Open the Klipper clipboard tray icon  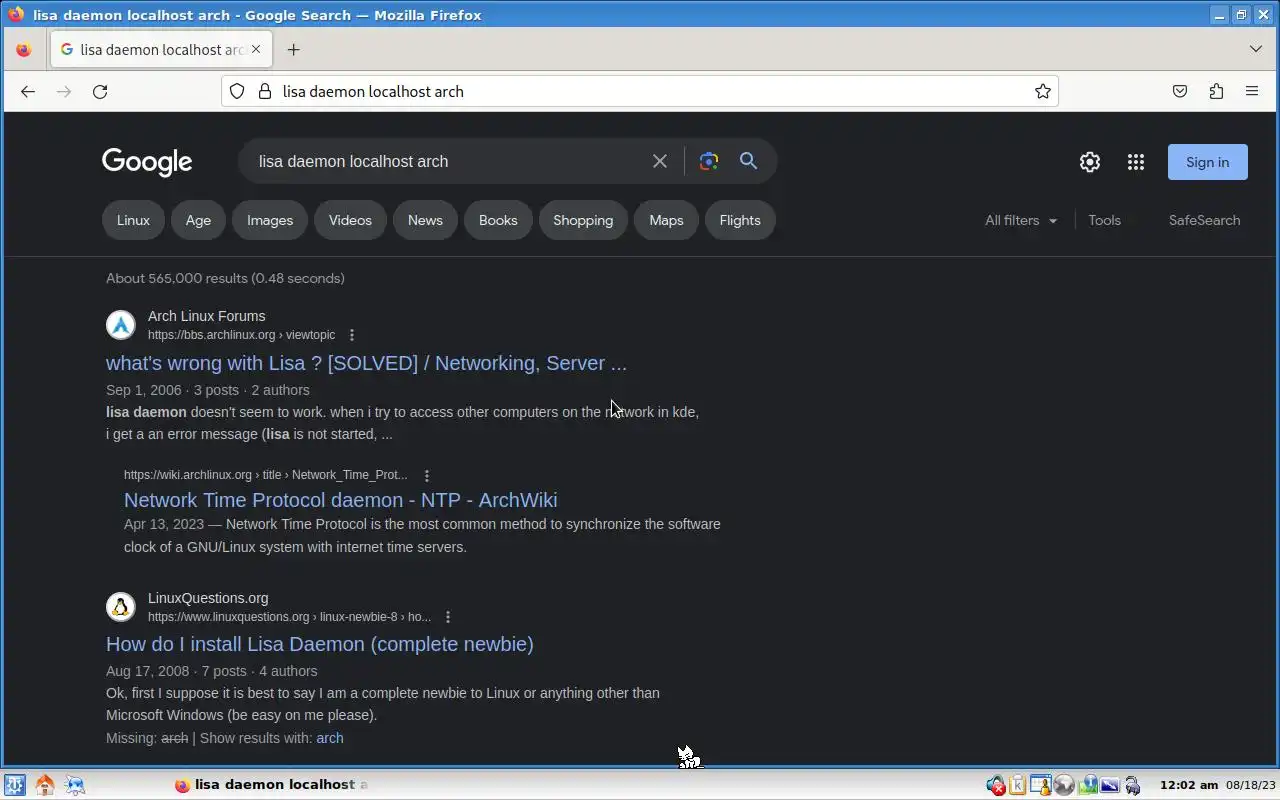pos(1018,785)
